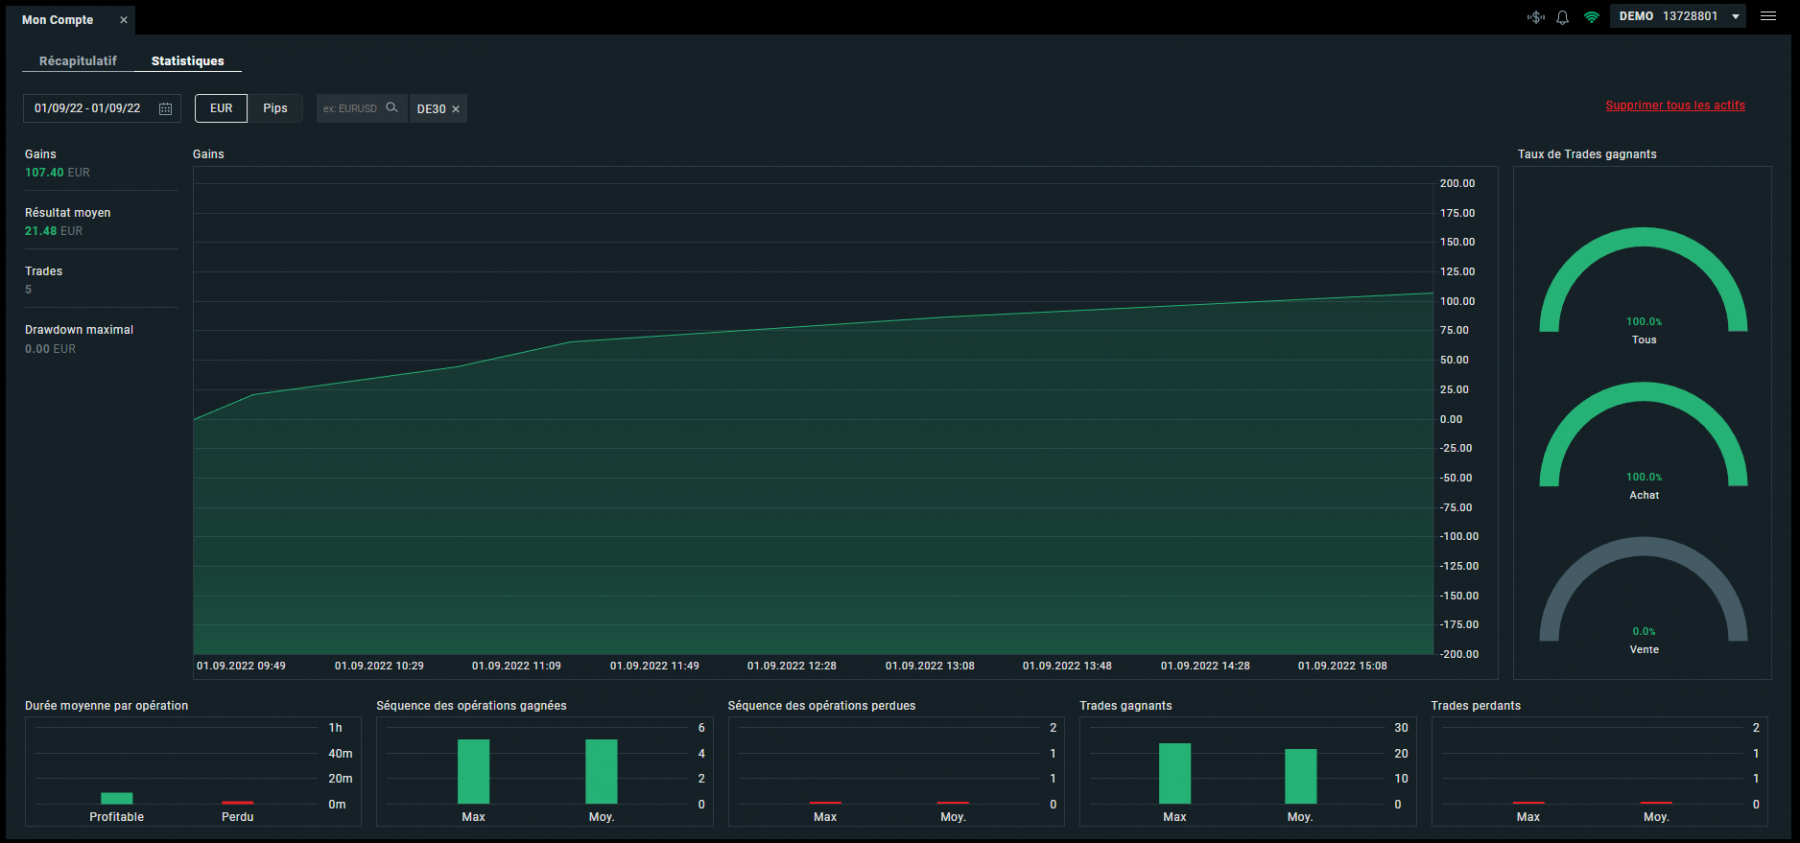The image size is (1800, 843).
Task: Click Supprimer tous les actifs link
Action: click(x=1675, y=105)
